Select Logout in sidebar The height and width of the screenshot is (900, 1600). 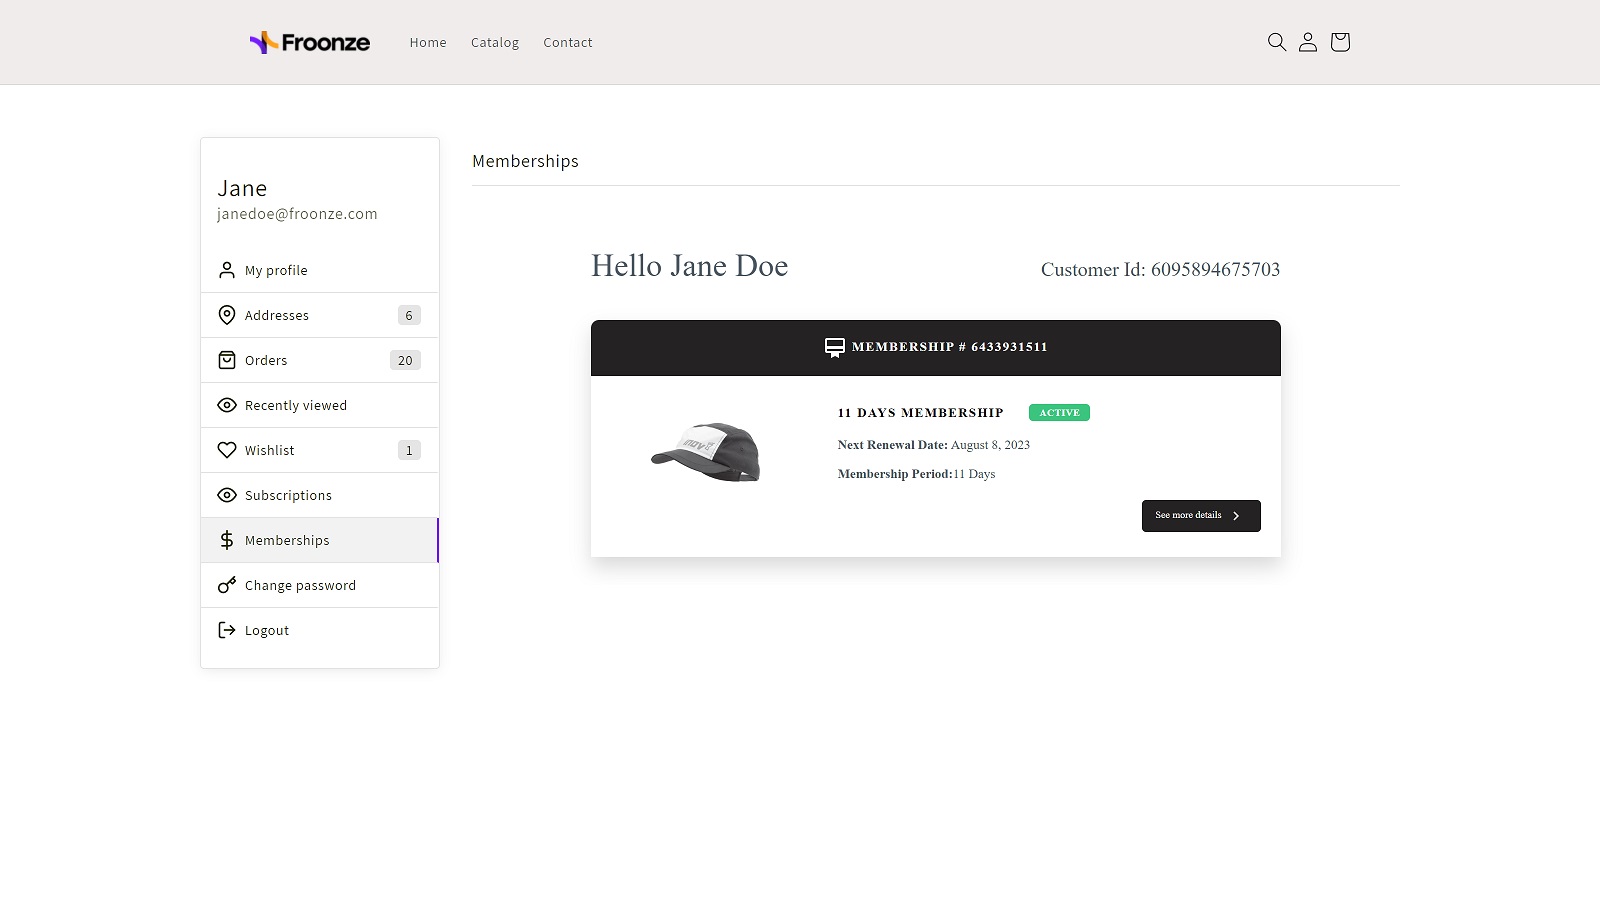[320, 630]
